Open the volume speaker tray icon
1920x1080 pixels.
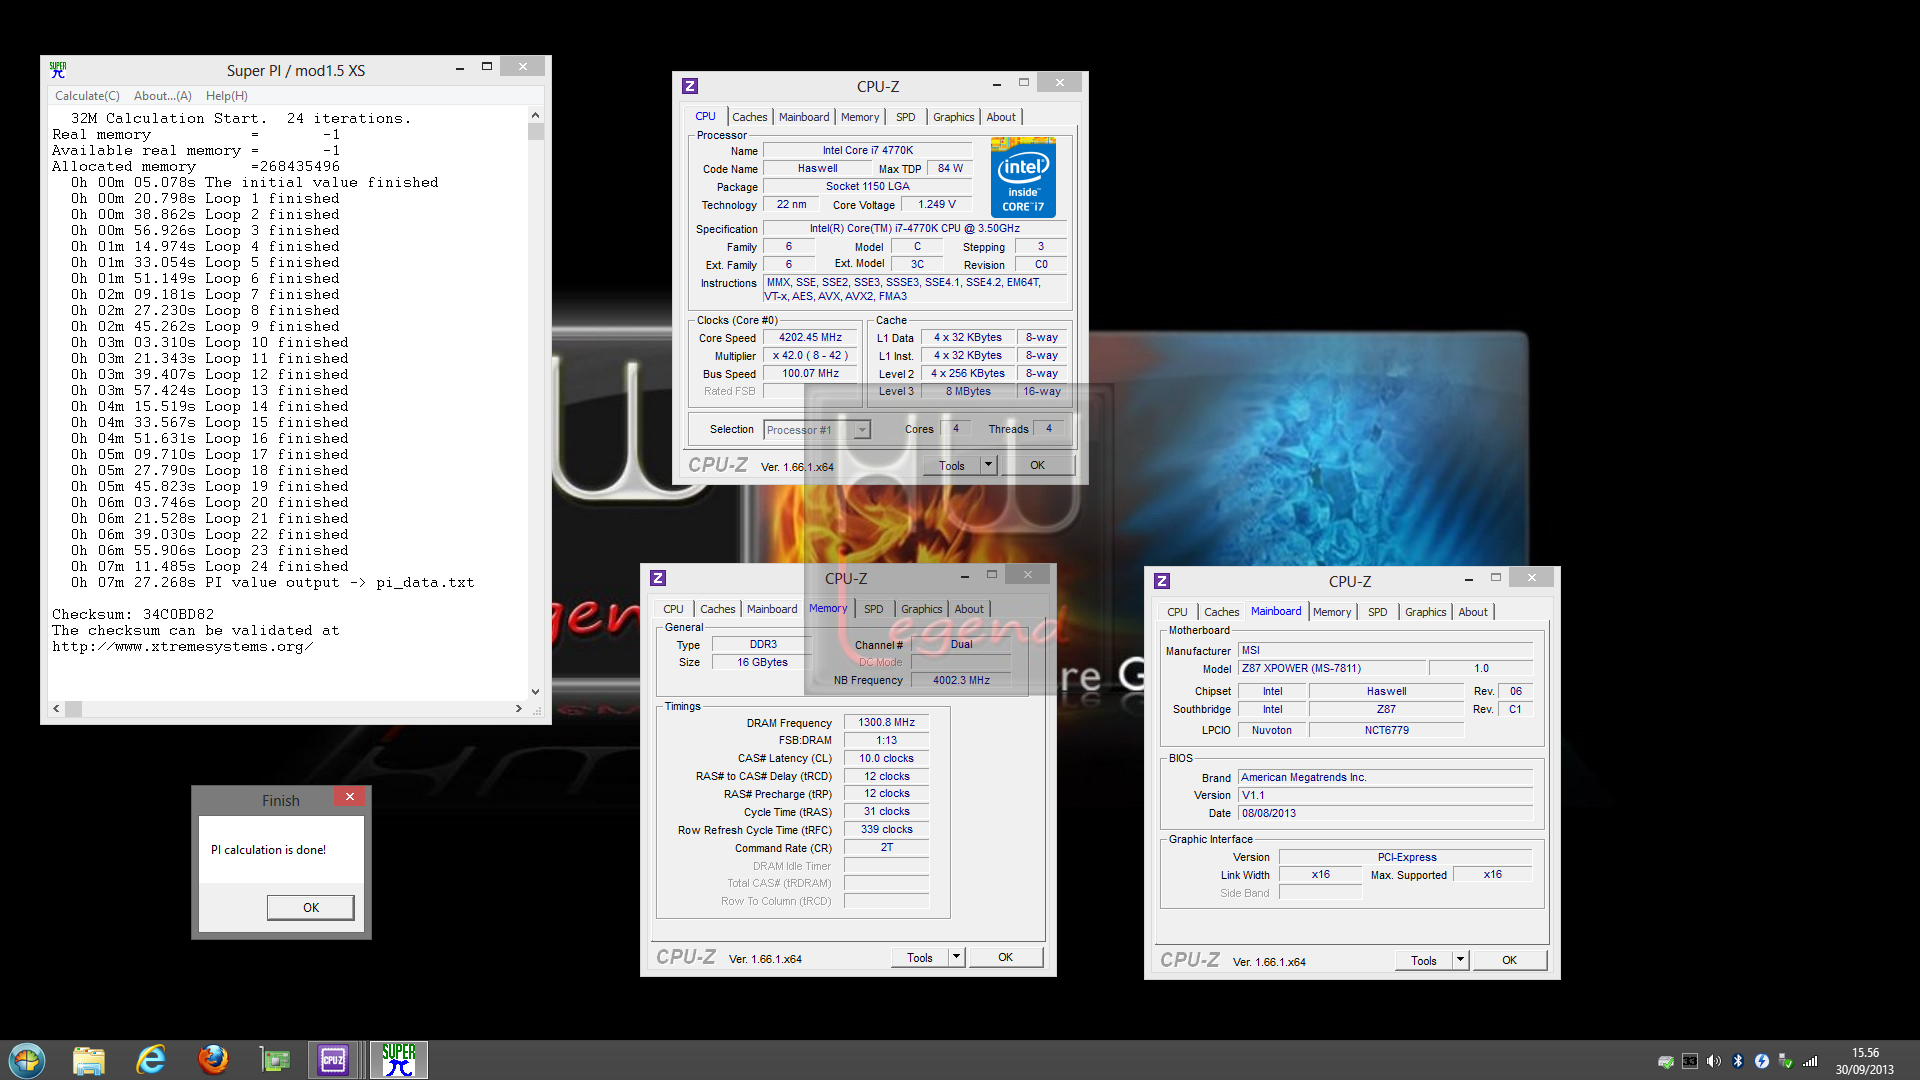click(x=1714, y=1061)
